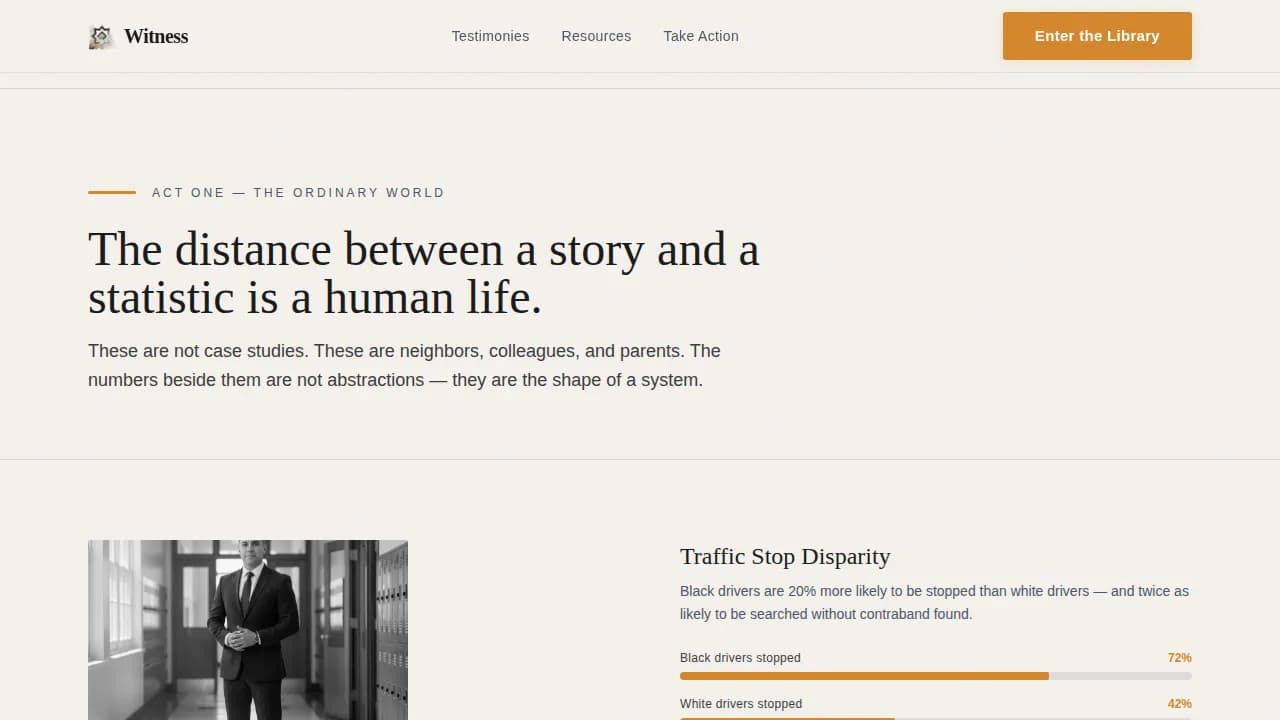Select the Black drivers stopped label
Image resolution: width=1280 pixels, height=720 pixels.
(740, 657)
